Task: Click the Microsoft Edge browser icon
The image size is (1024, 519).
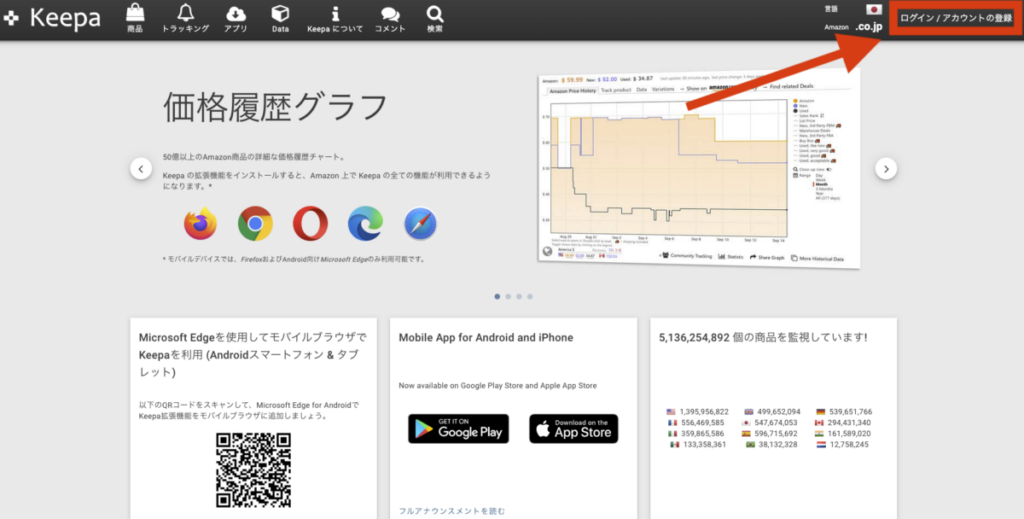Action: (365, 223)
